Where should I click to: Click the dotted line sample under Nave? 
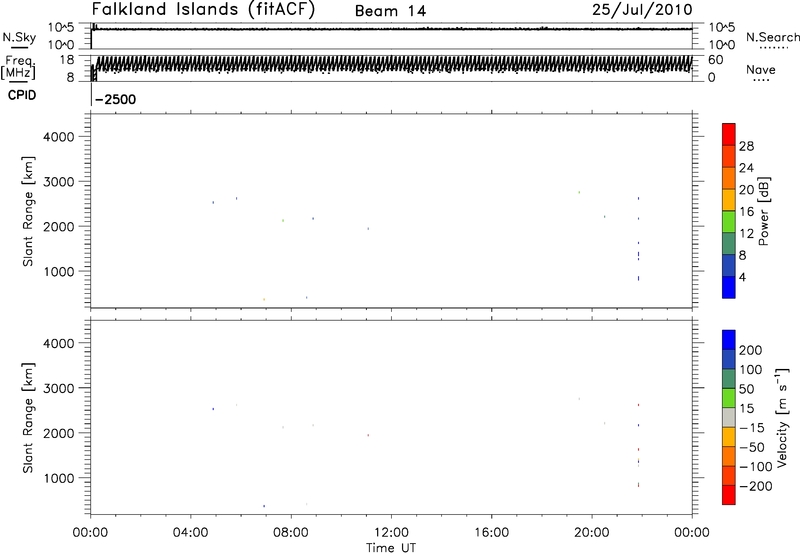pyautogui.click(x=761, y=80)
